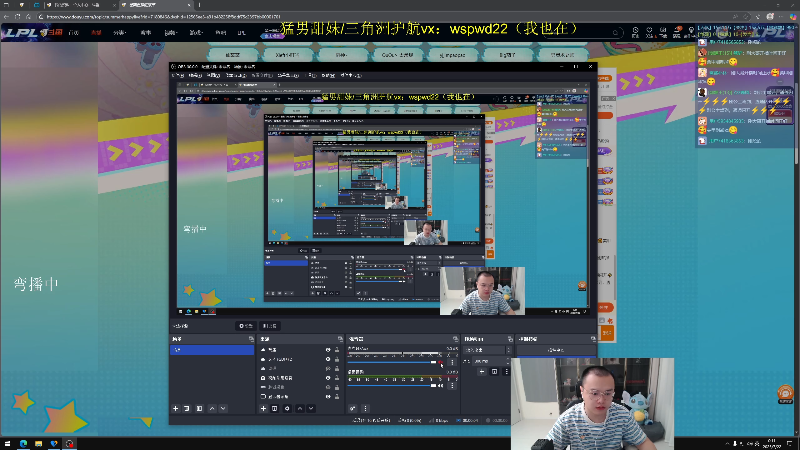Move the selected source down
The width and height of the screenshot is (800, 450).
(x=311, y=409)
